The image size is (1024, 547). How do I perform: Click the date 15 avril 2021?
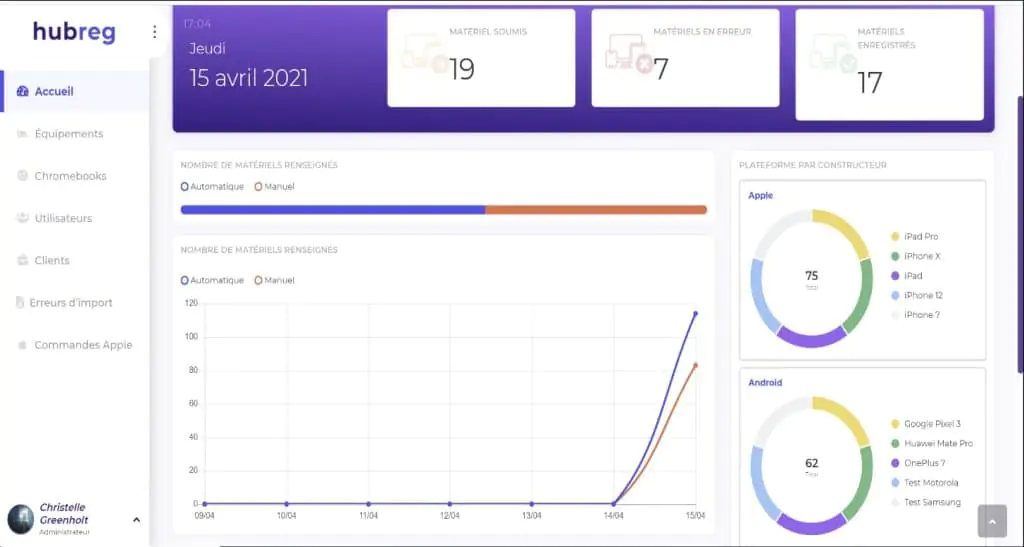249,78
